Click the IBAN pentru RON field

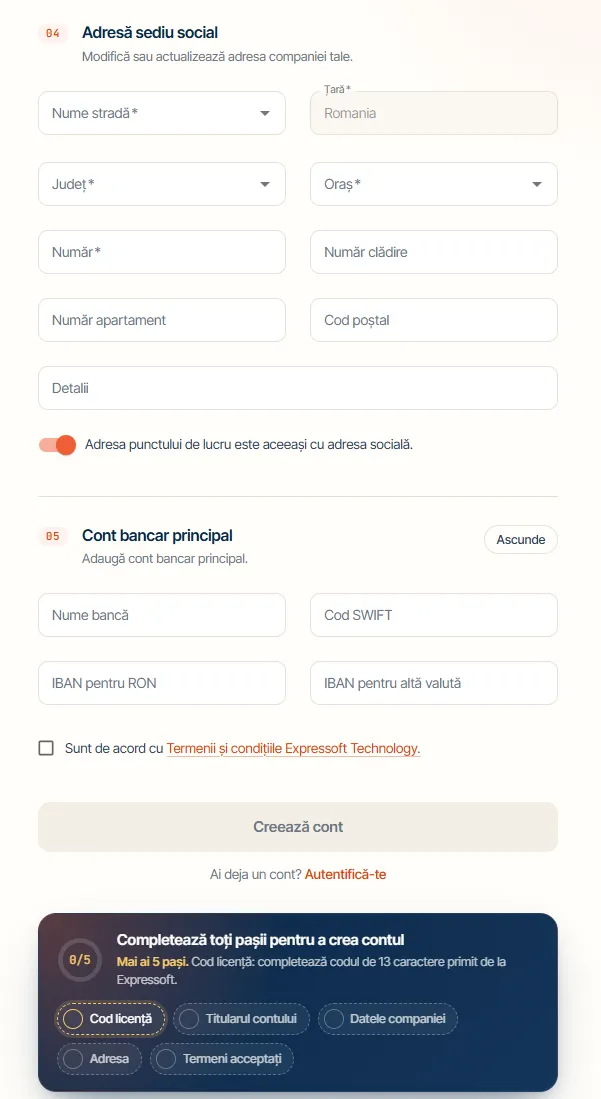[x=162, y=683]
